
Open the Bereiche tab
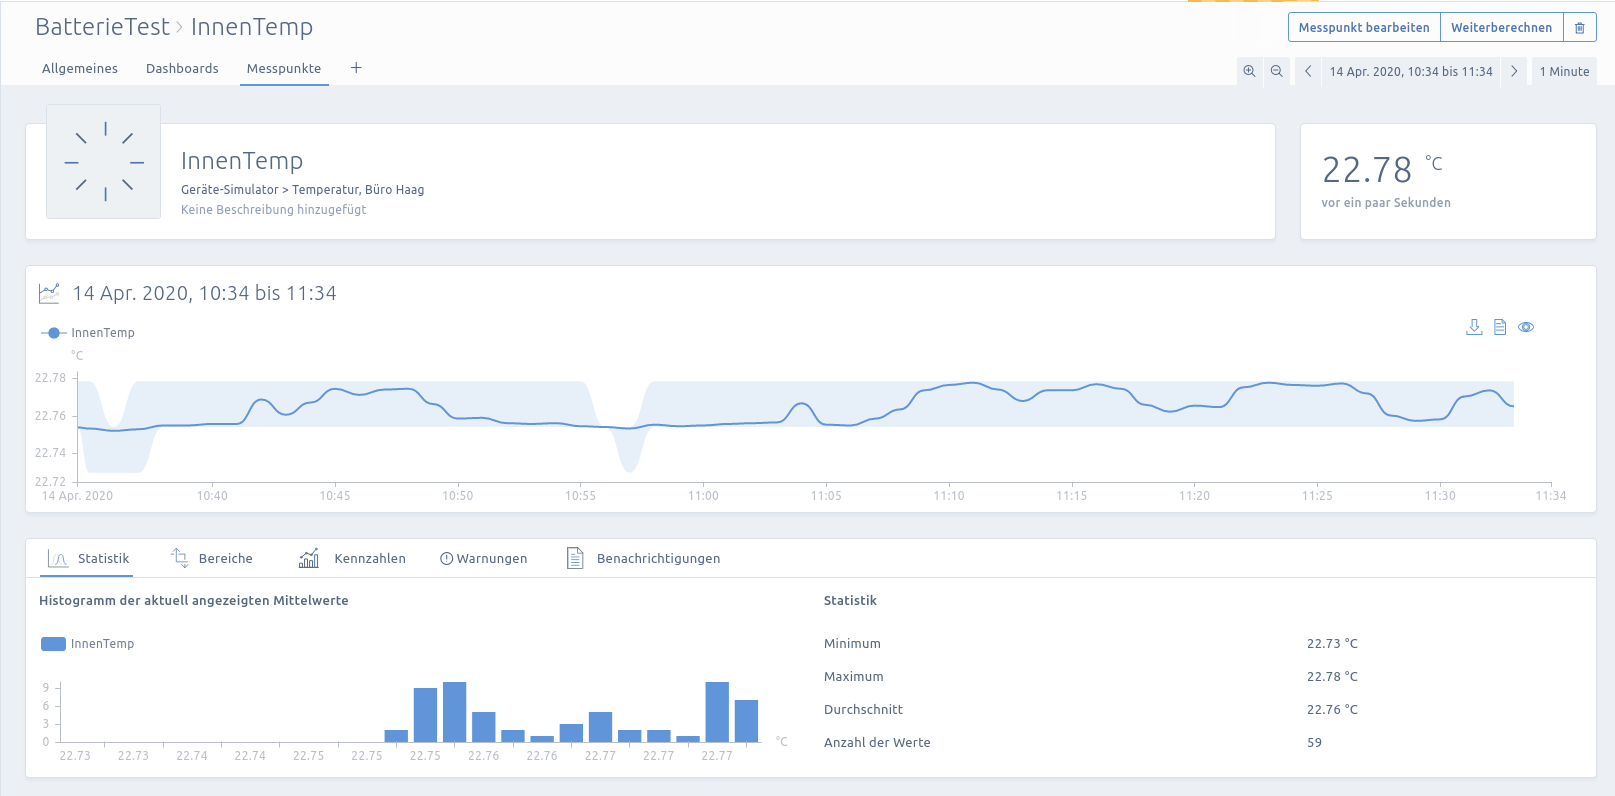212,559
